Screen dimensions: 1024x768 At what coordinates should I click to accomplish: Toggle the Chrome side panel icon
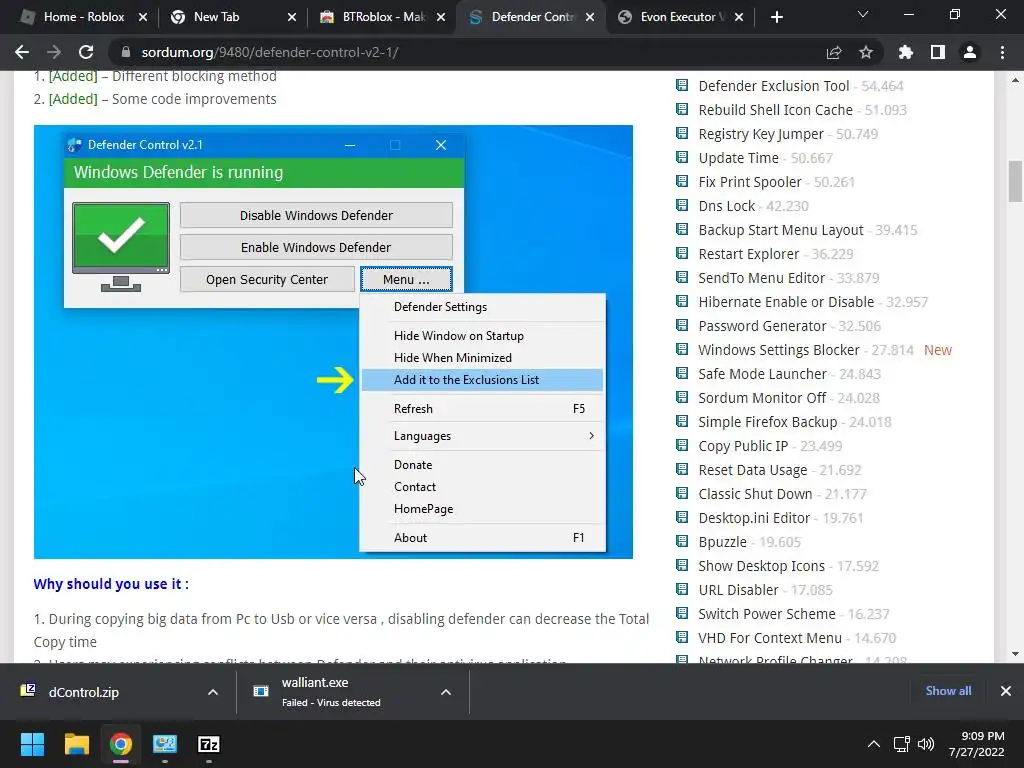[938, 52]
